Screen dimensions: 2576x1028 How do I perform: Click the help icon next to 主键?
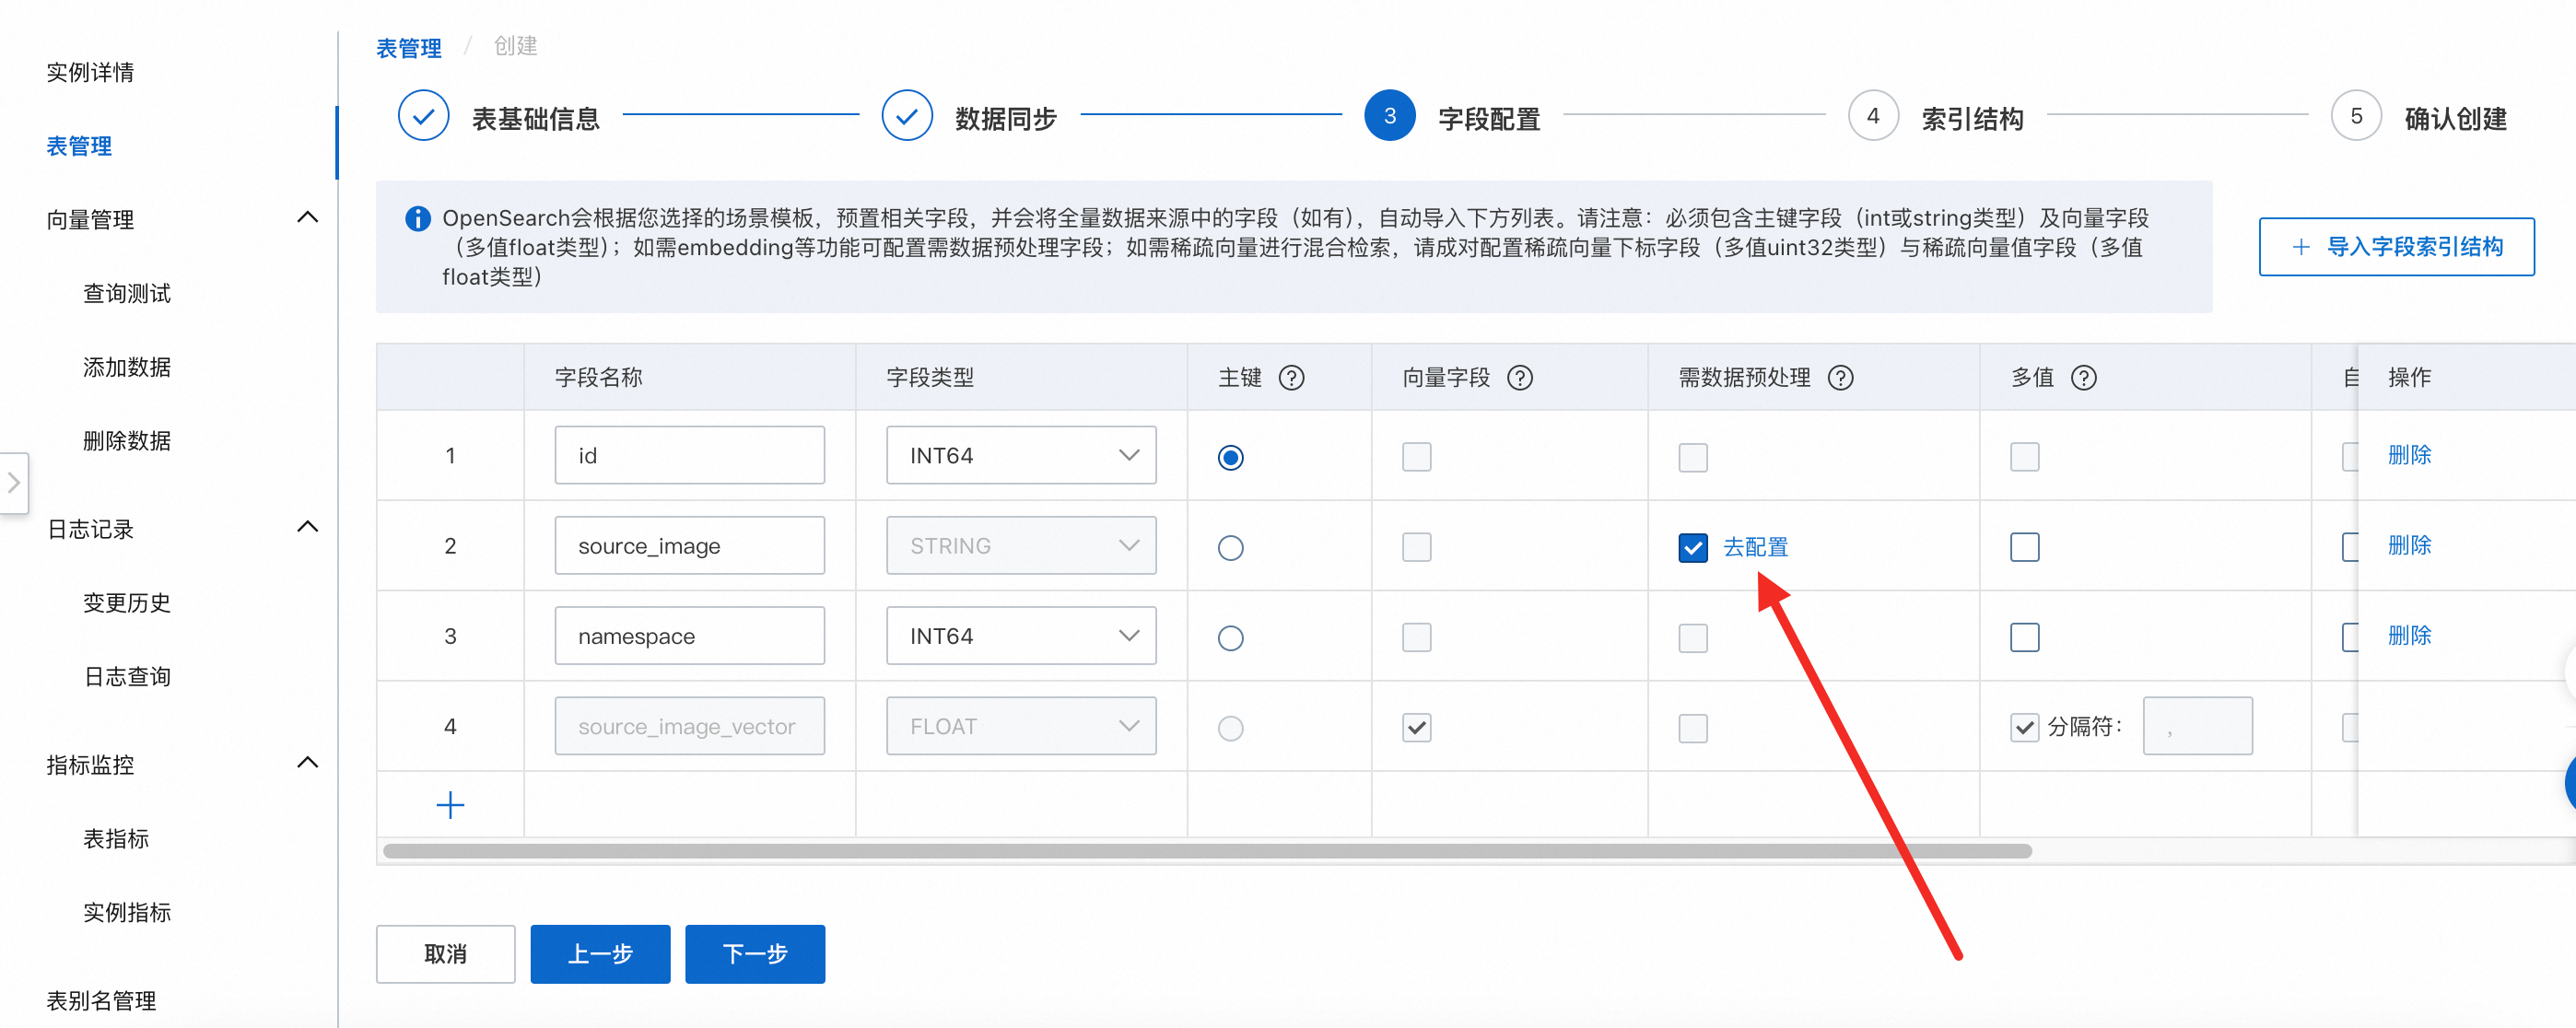[x=1291, y=378]
